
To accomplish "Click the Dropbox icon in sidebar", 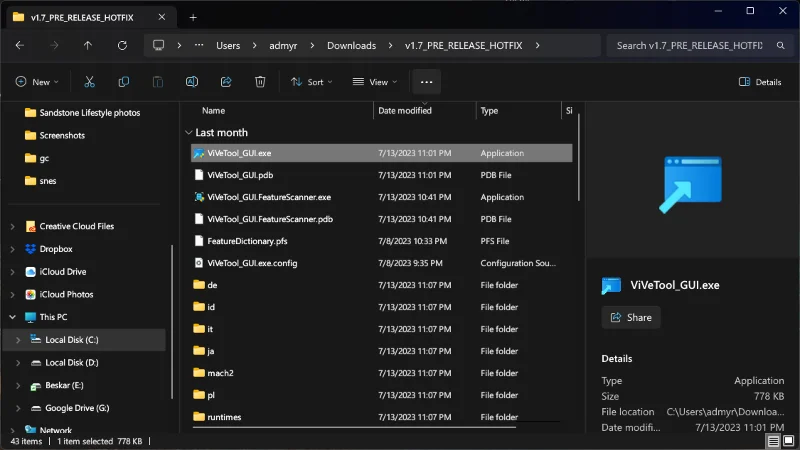I will coord(31,249).
